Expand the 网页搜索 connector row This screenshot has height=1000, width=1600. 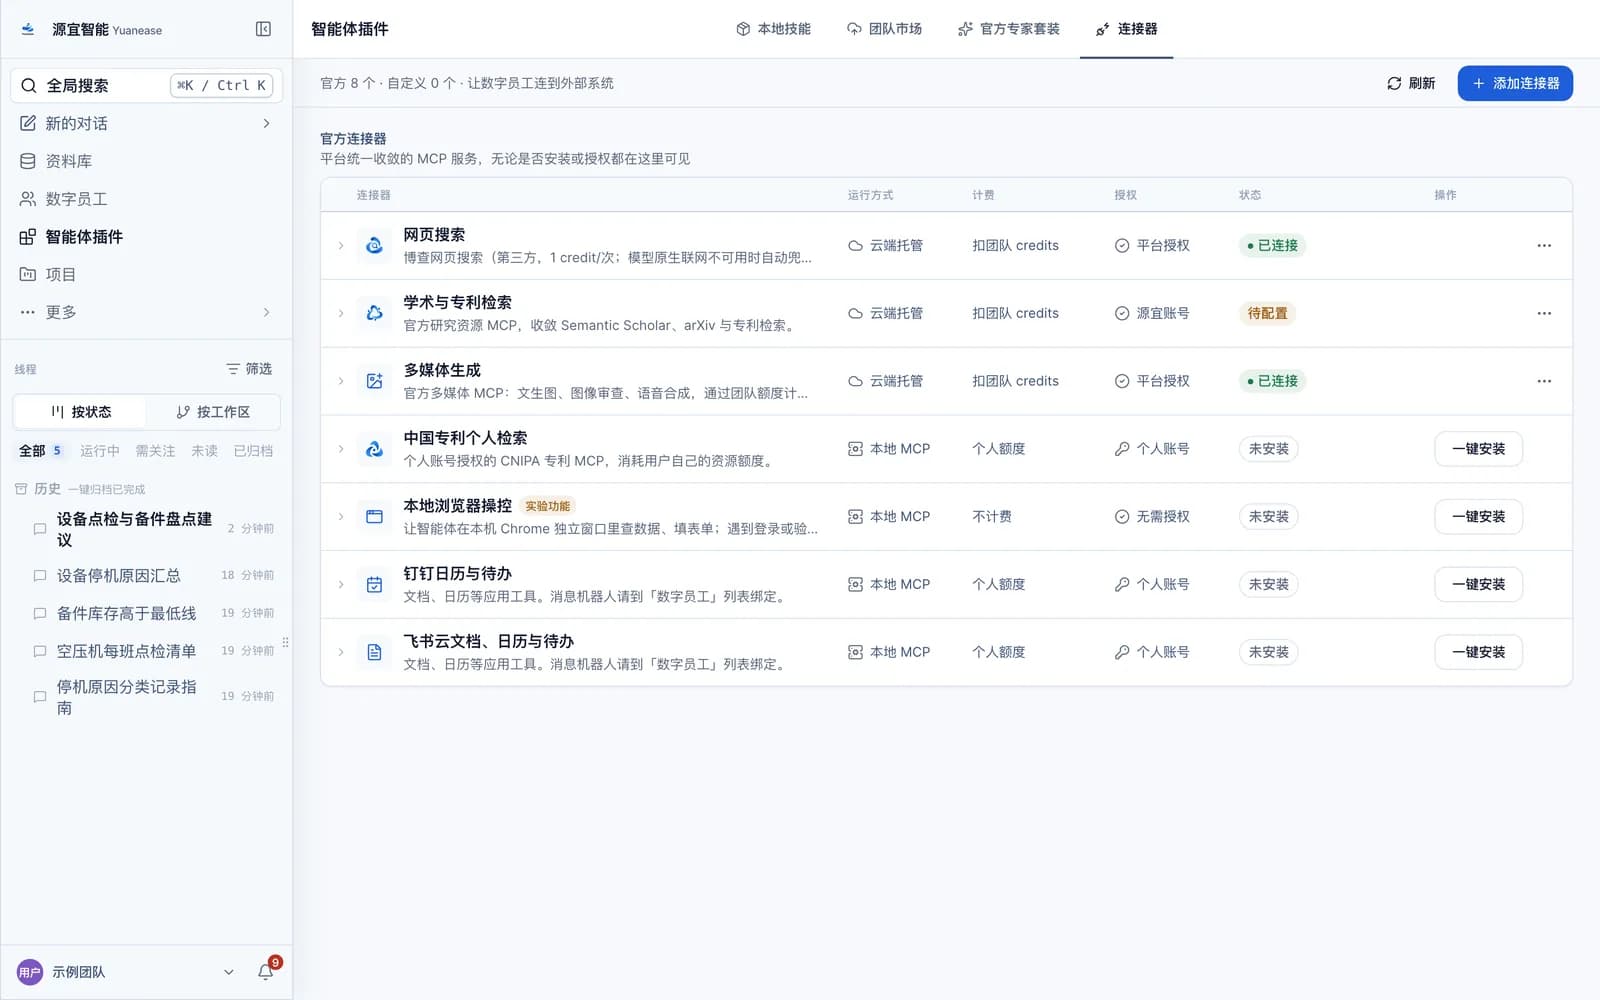click(x=340, y=245)
